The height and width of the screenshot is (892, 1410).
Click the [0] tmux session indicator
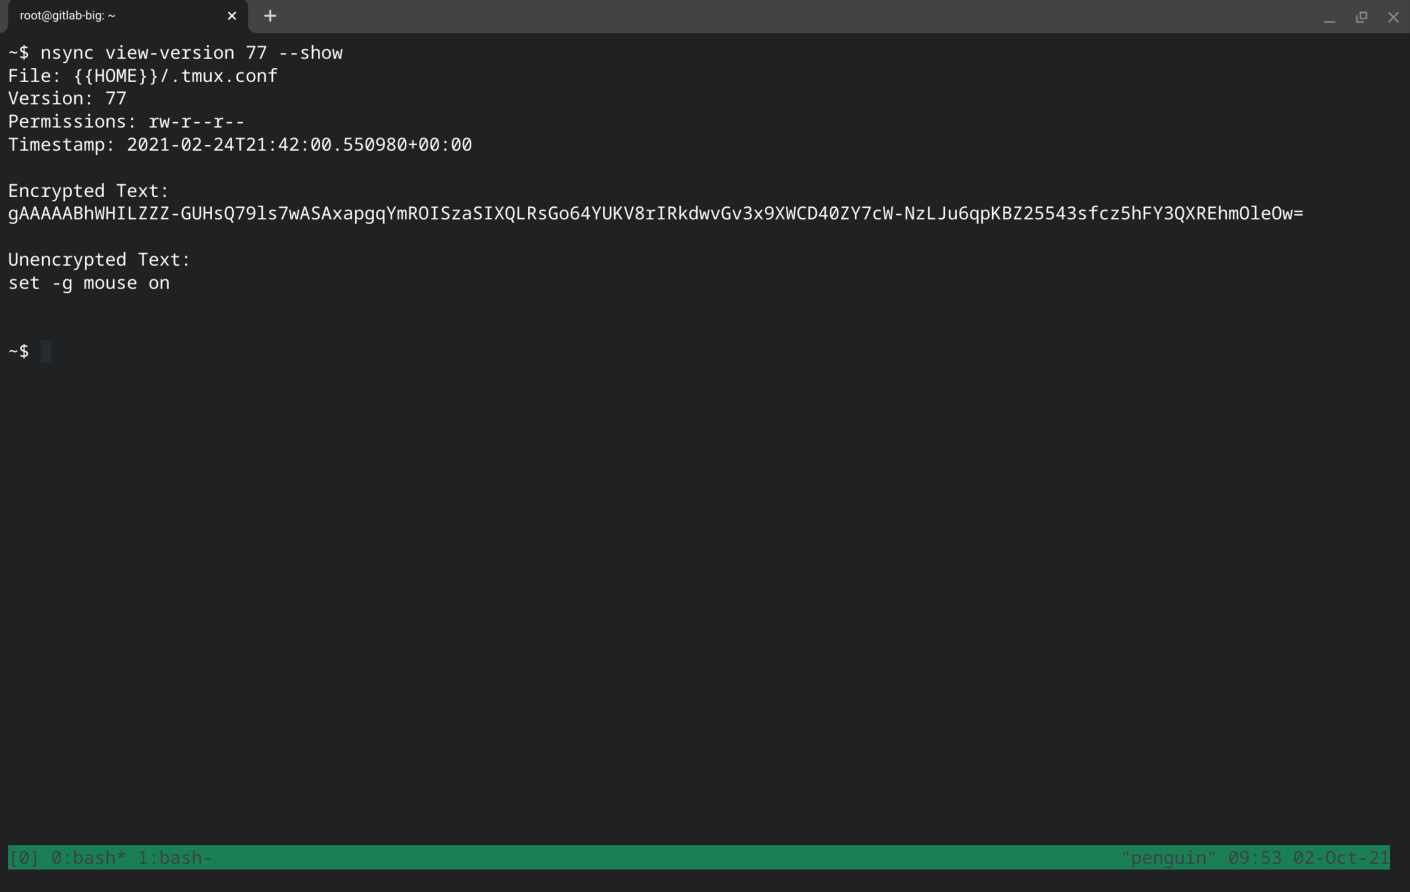pyautogui.click(x=24, y=858)
